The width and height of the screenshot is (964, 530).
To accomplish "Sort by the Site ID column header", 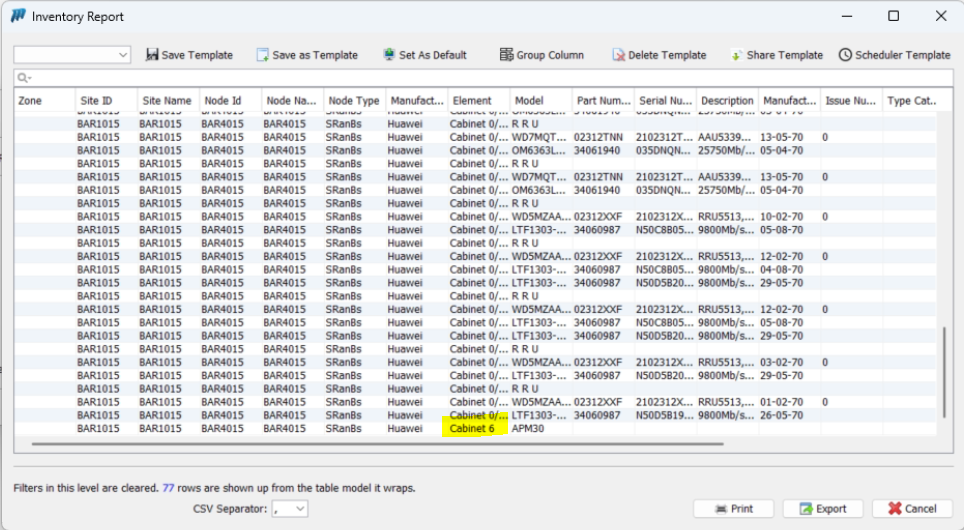I will [96, 101].
